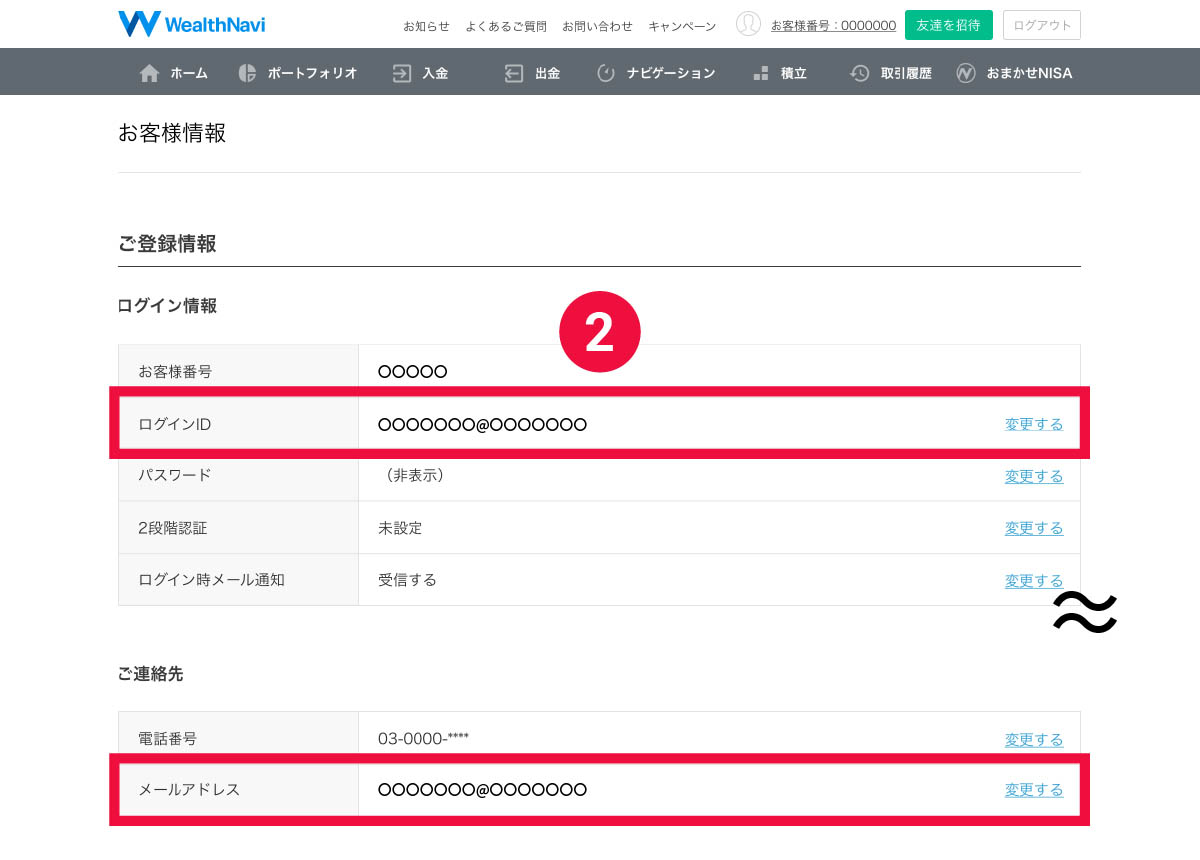Image resolution: width=1200 pixels, height=860 pixels.
Task: Click the ご登録情報 section heading
Action: click(167, 243)
